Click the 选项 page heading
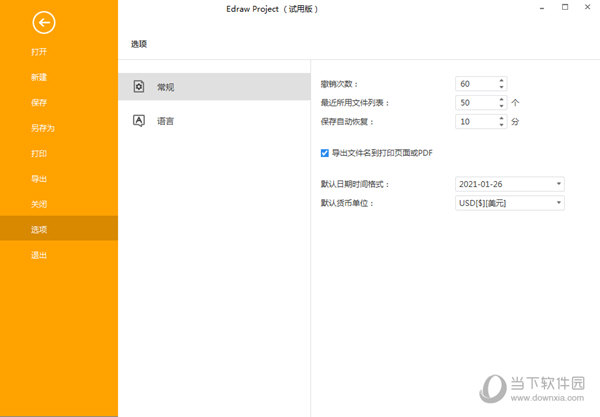The image size is (600, 417). click(139, 44)
